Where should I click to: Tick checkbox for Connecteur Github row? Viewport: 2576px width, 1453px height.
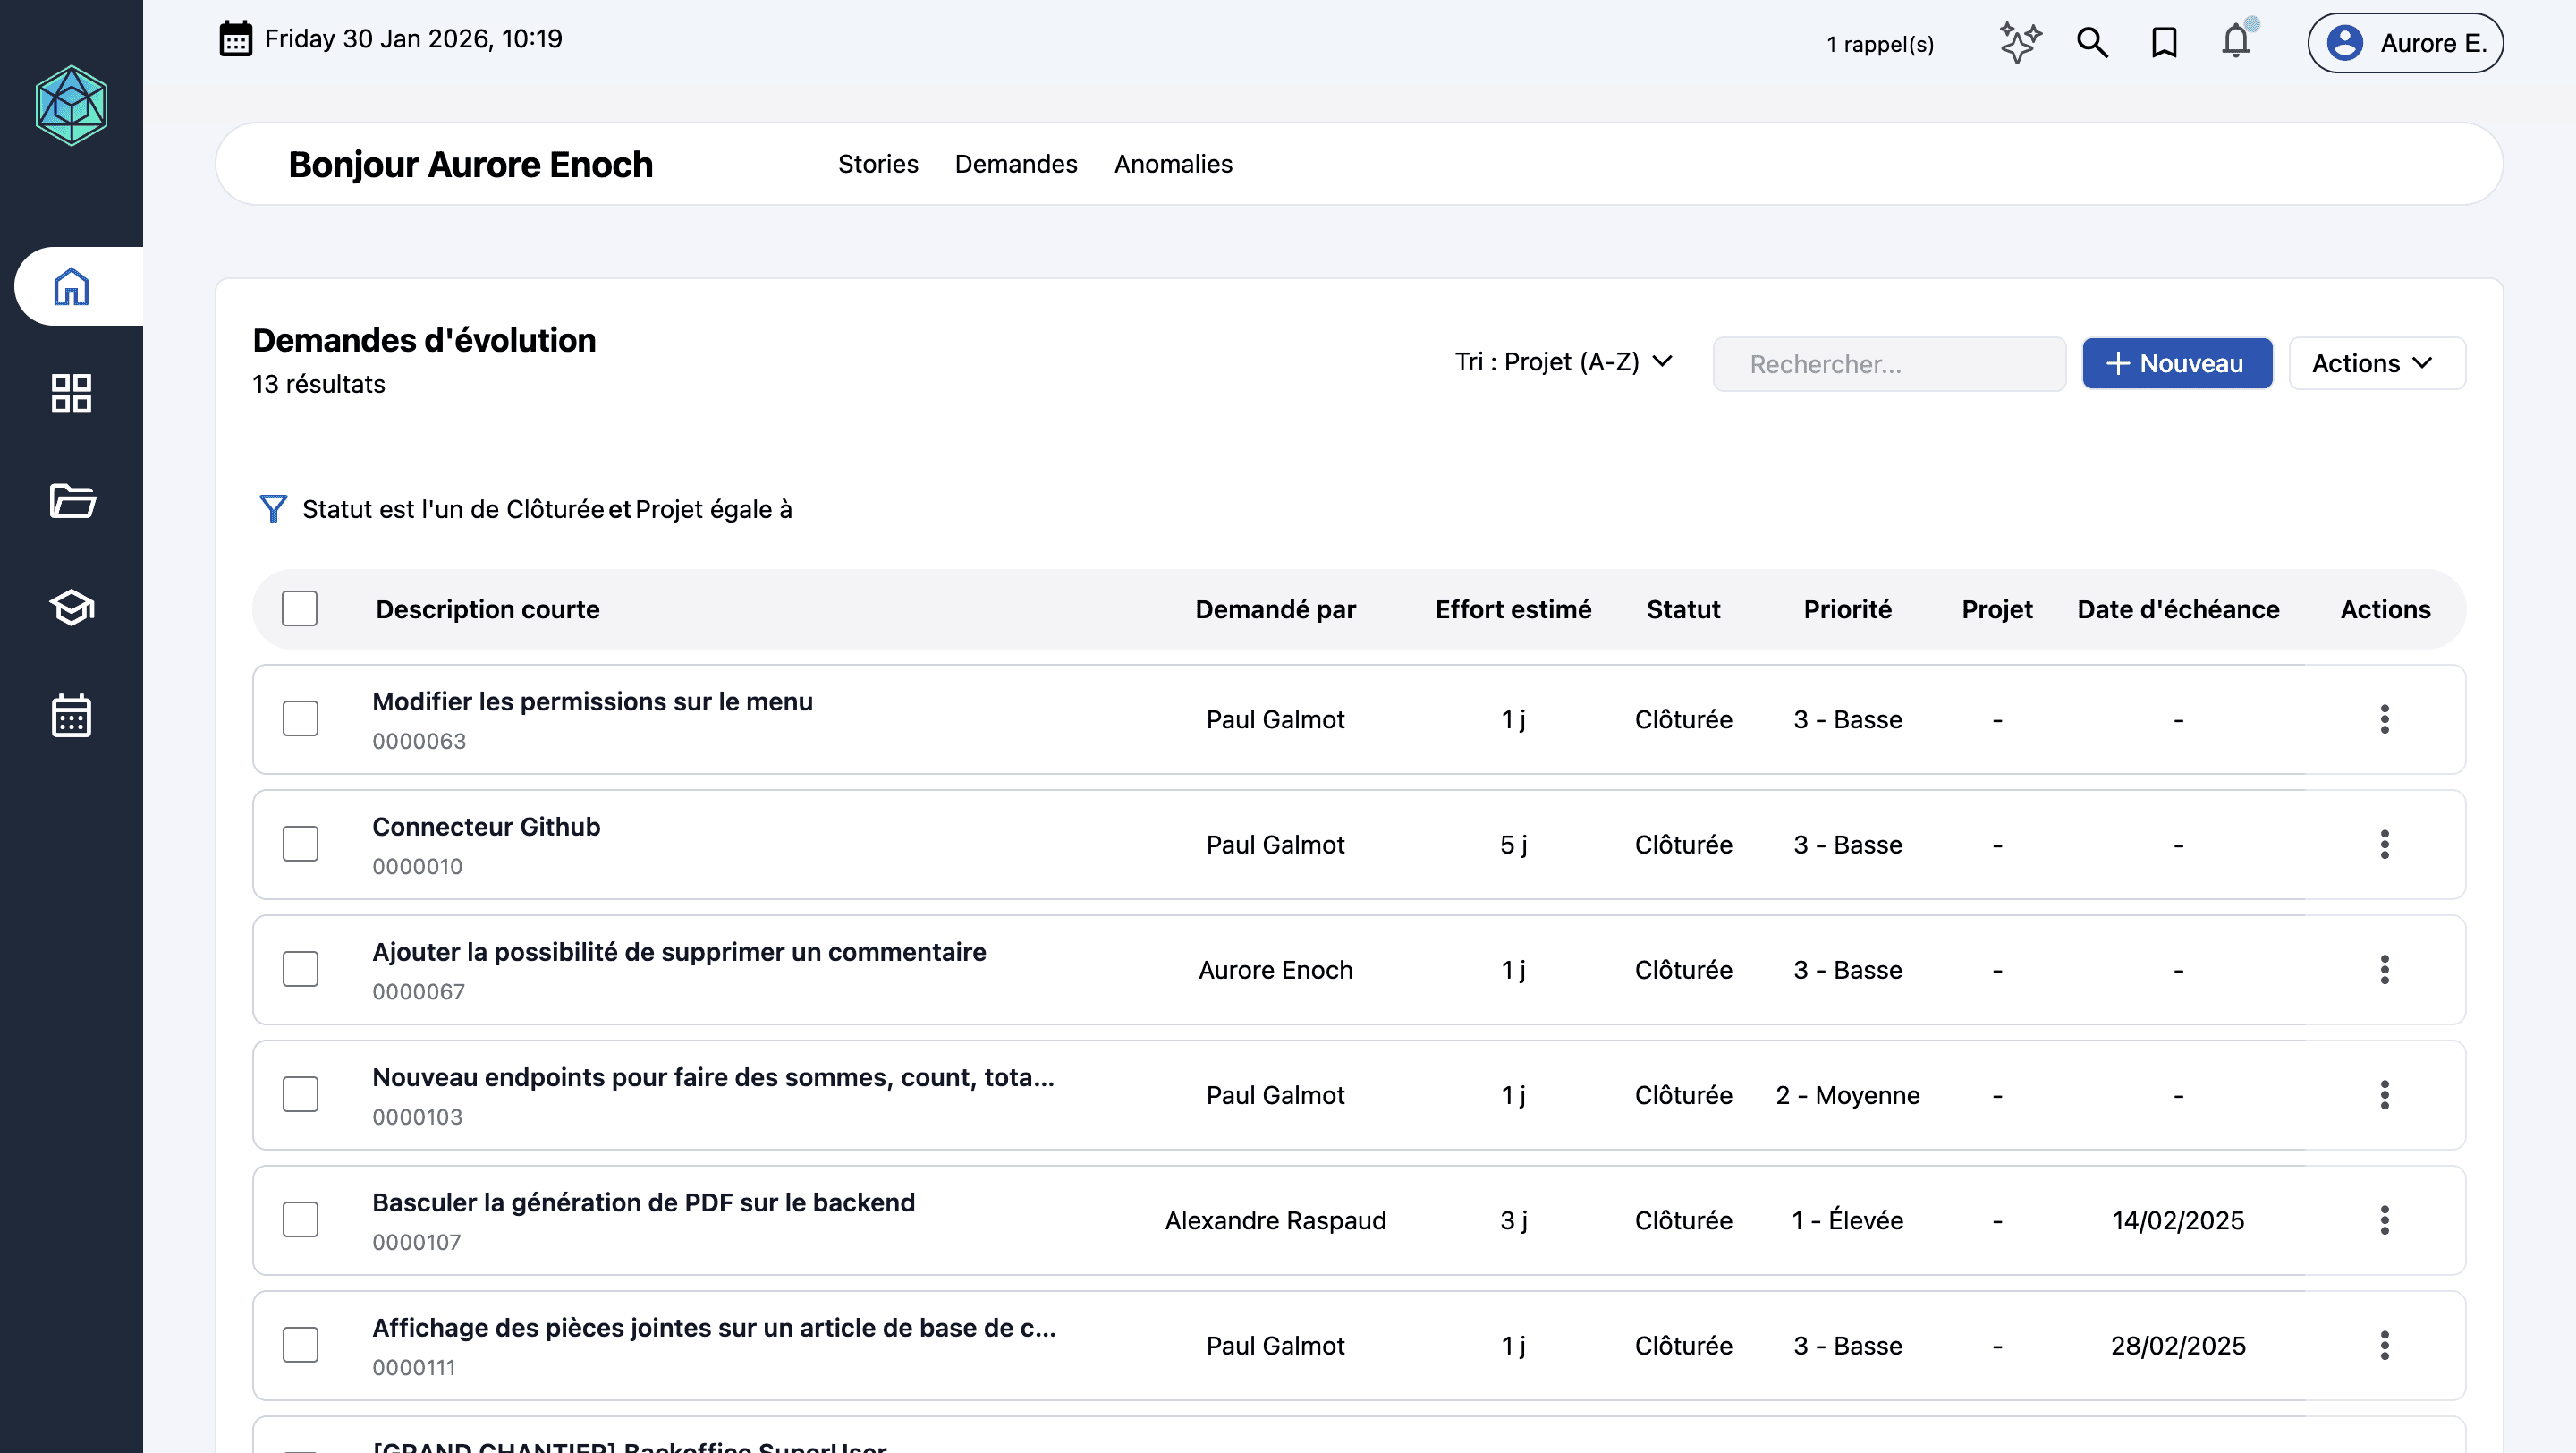pos(300,844)
